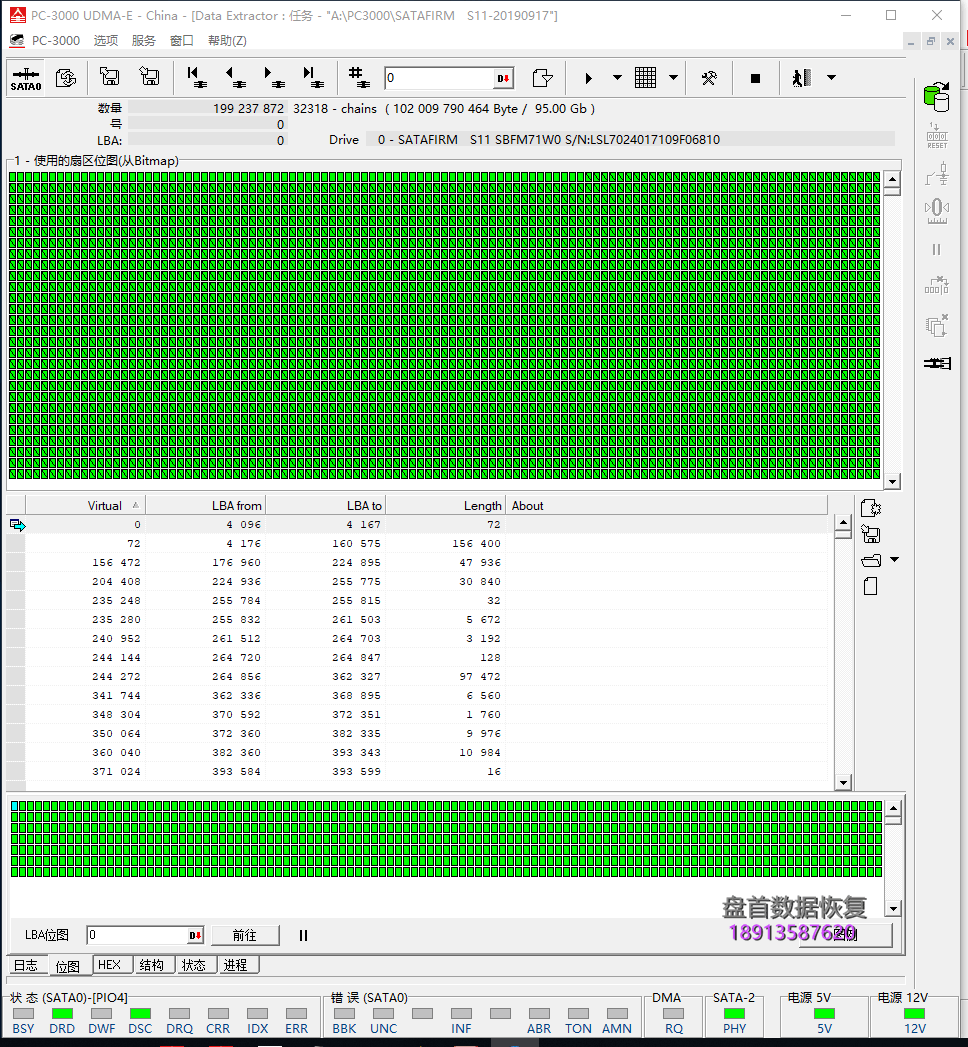Click the About column header

(x=666, y=505)
